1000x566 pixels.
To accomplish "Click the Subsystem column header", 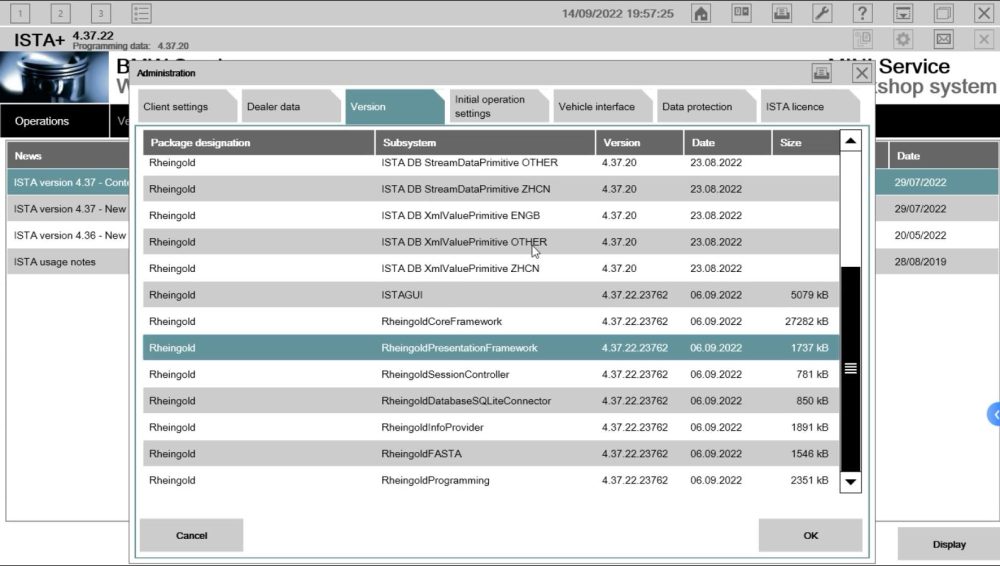I will [x=485, y=143].
